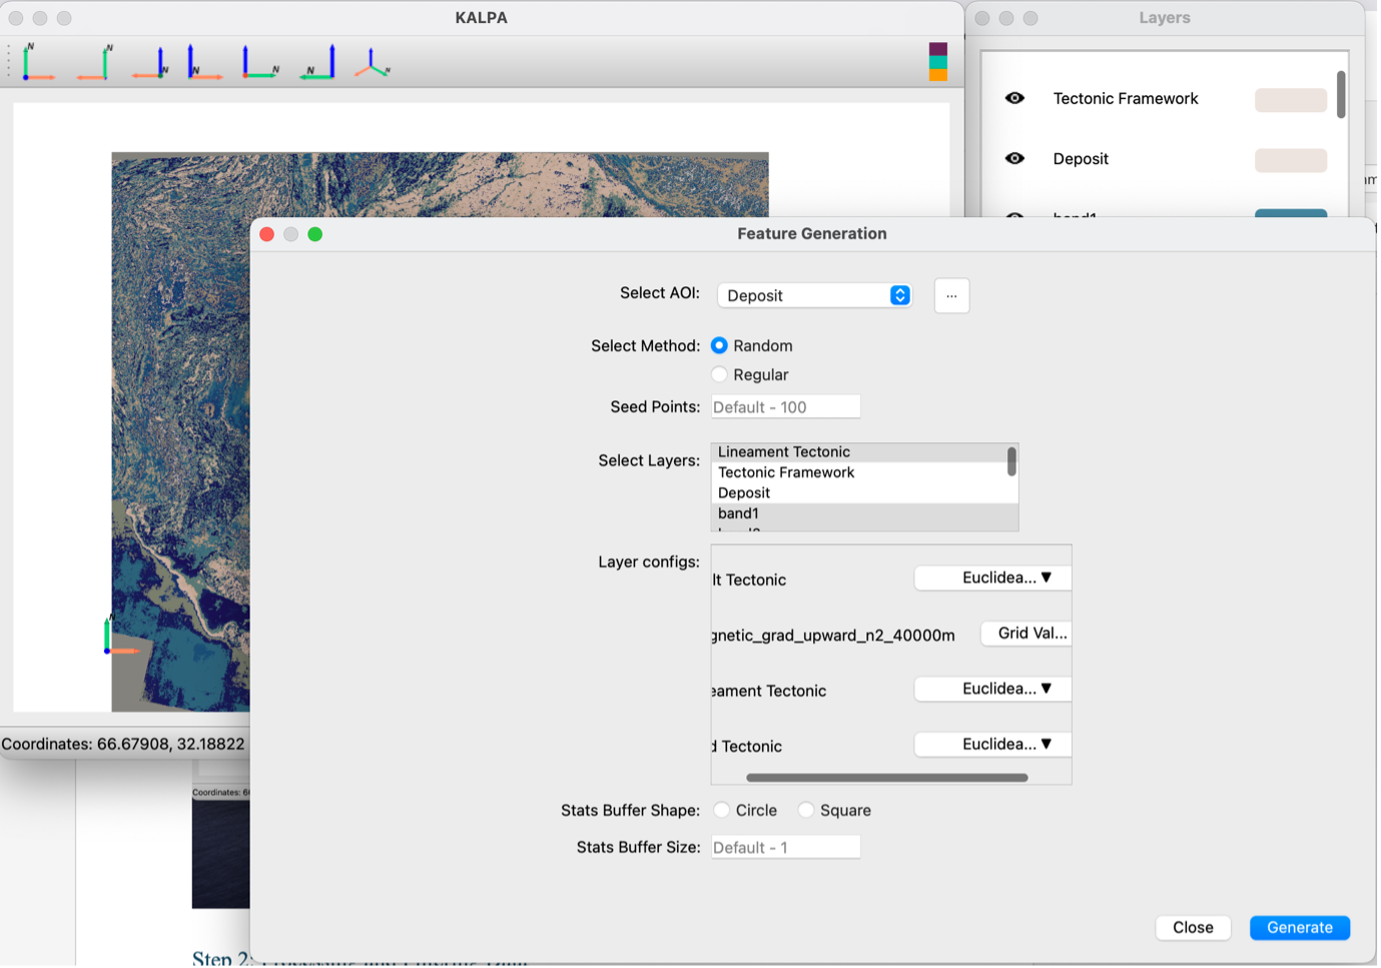Select Square as stats buffer shape
The width and height of the screenshot is (1381, 968).
coord(806,810)
